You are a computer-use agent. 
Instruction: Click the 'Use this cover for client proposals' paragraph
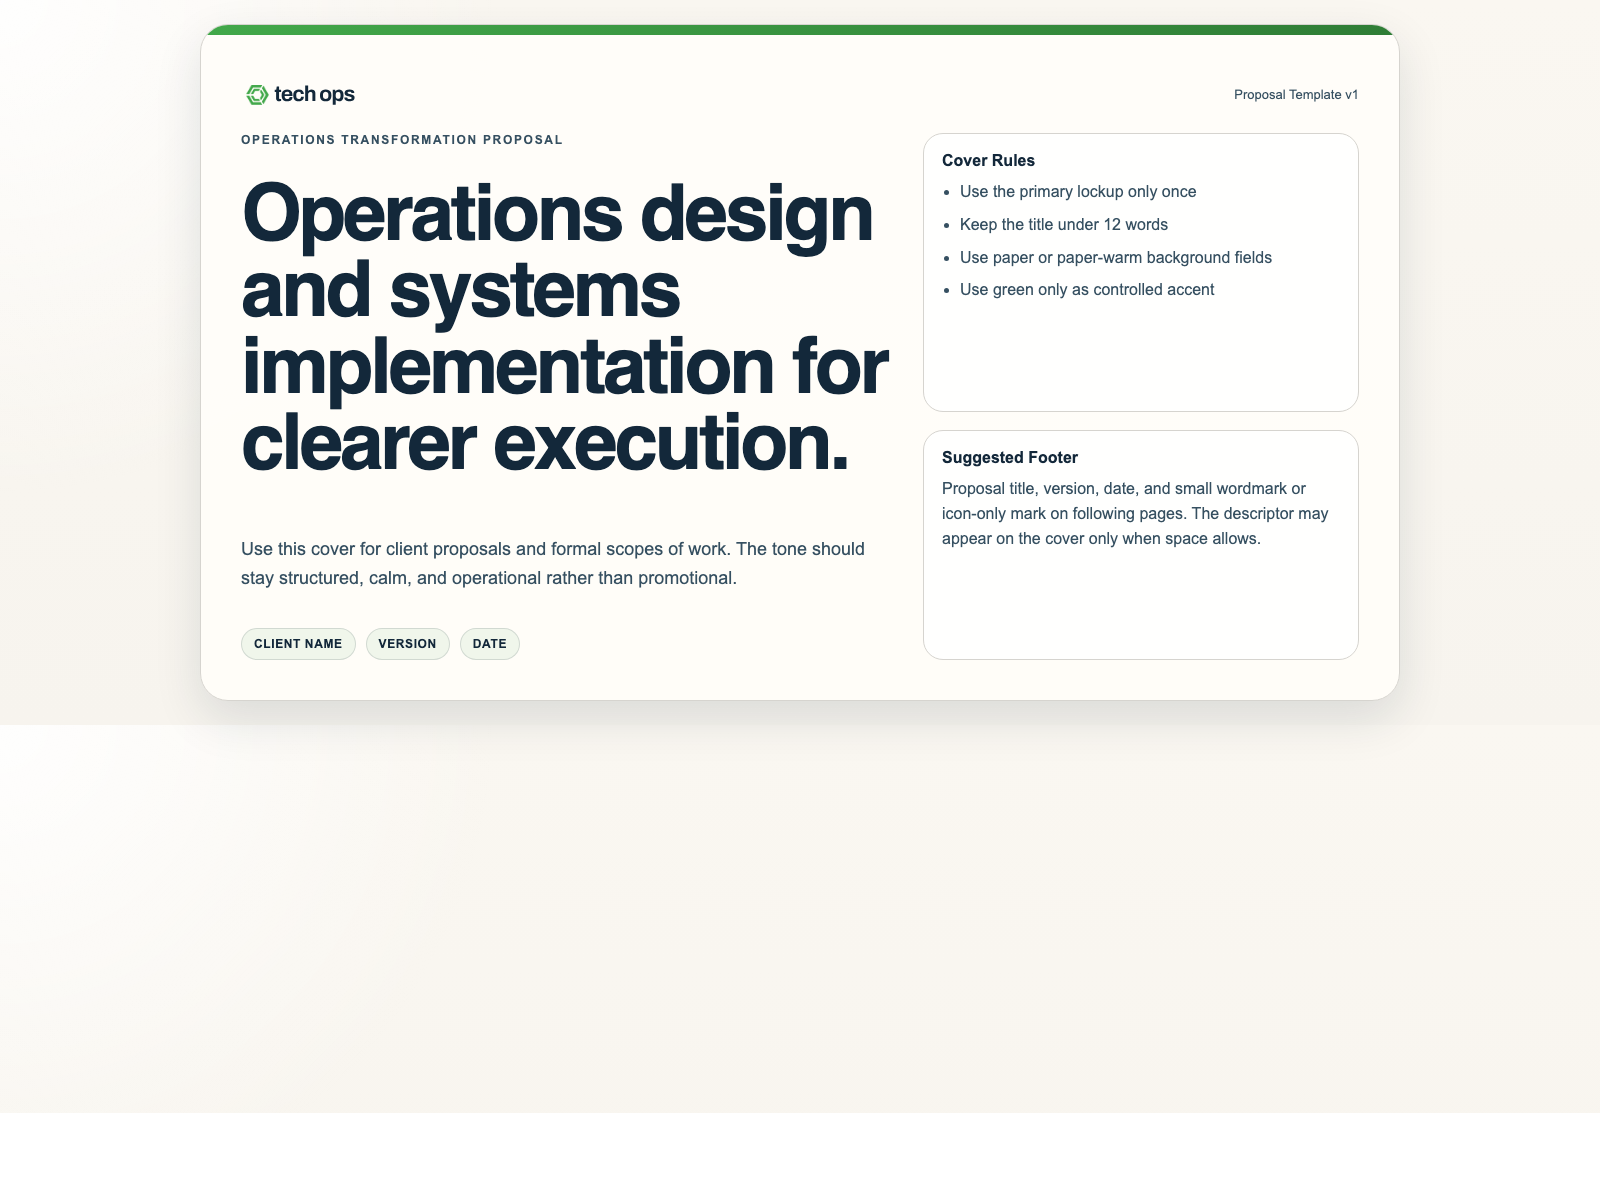(x=552, y=563)
